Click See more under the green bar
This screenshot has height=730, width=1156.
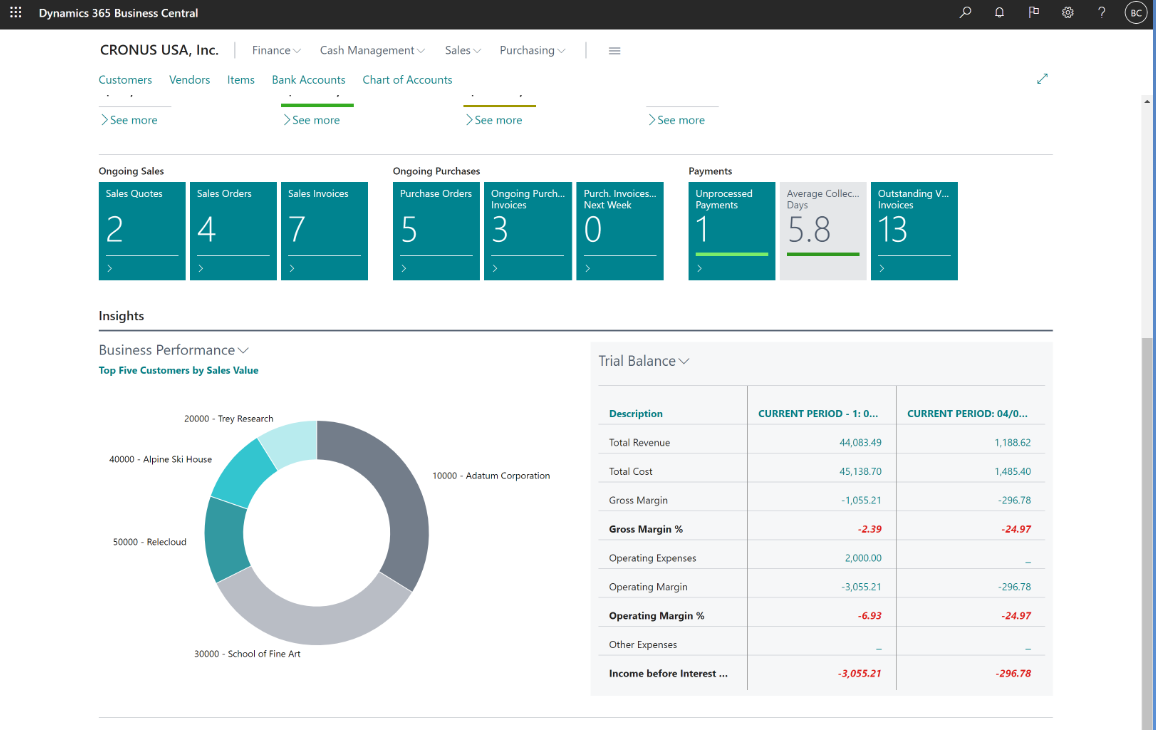(311, 120)
